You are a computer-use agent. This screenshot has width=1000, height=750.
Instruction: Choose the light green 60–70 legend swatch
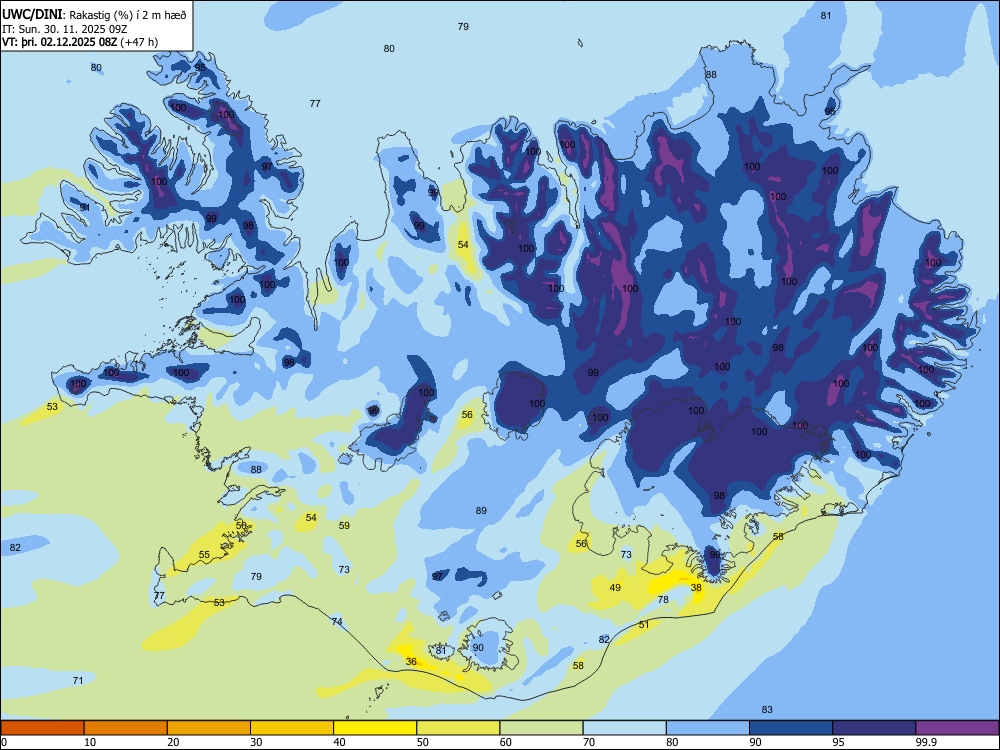(541, 728)
